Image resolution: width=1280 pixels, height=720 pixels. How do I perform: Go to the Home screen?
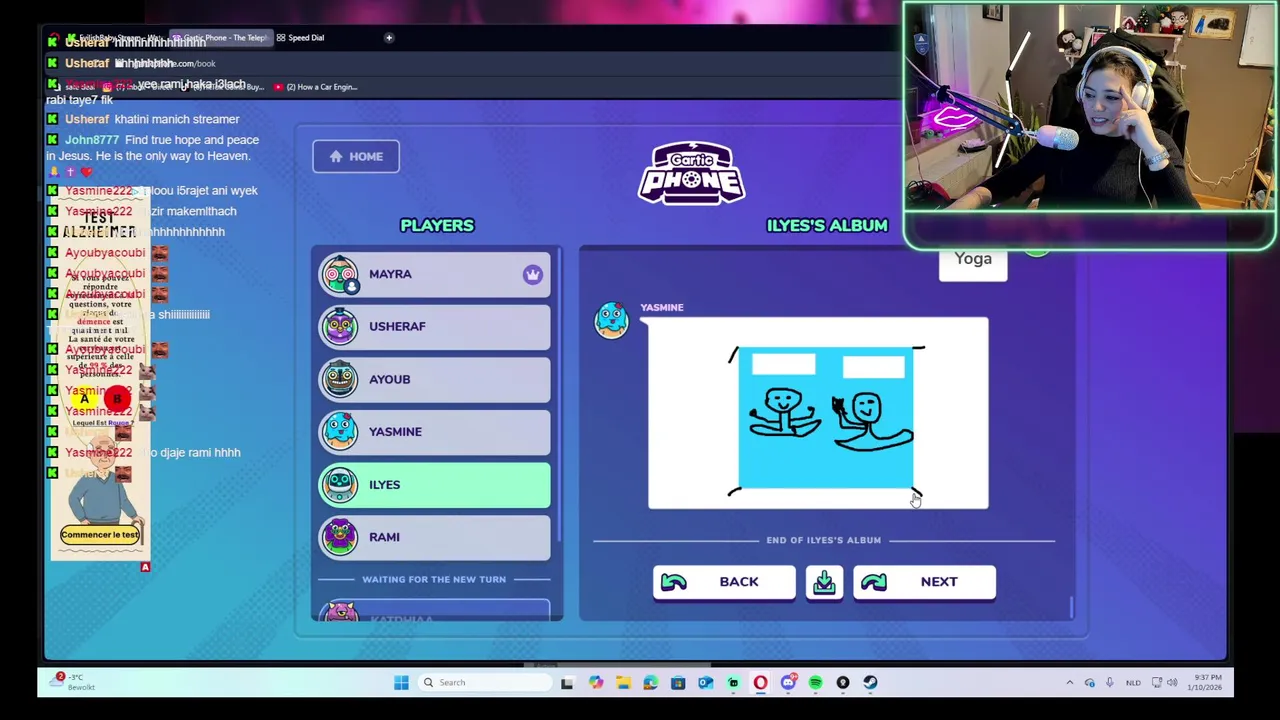click(356, 156)
